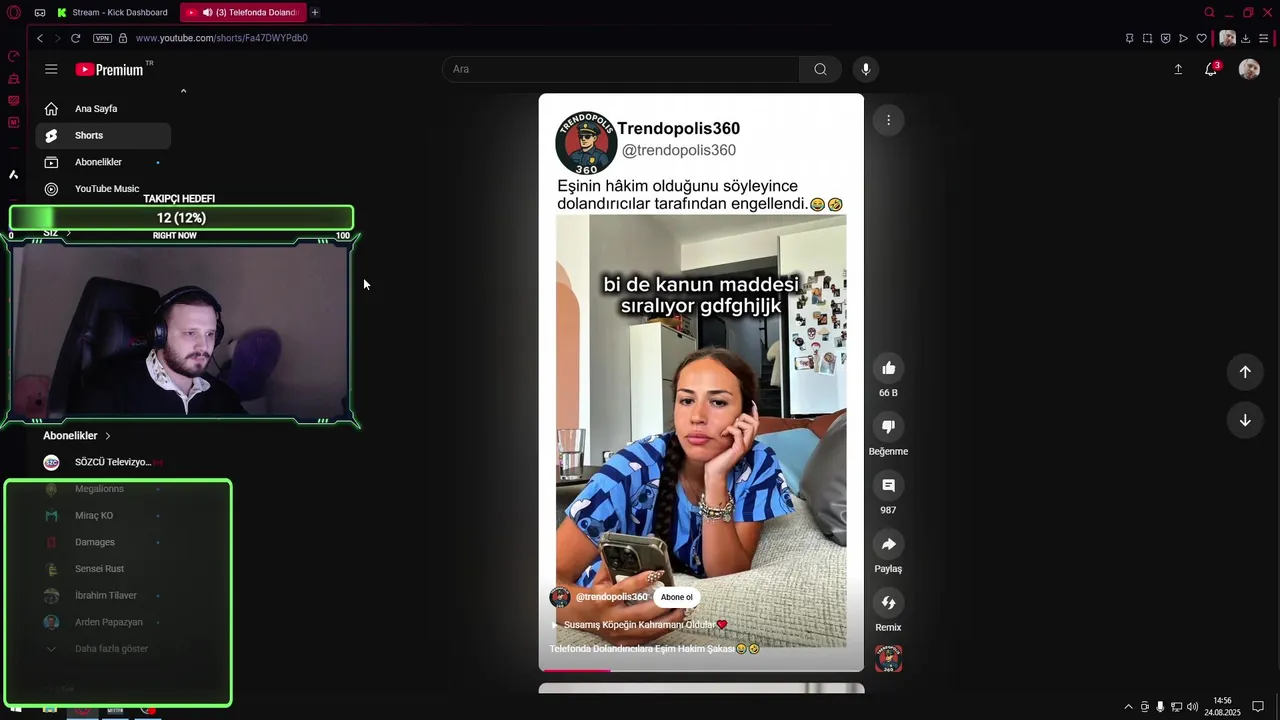Screen dimensions: 1280x720
Task: Open Megalionns subscription channel
Action: coord(103,489)
